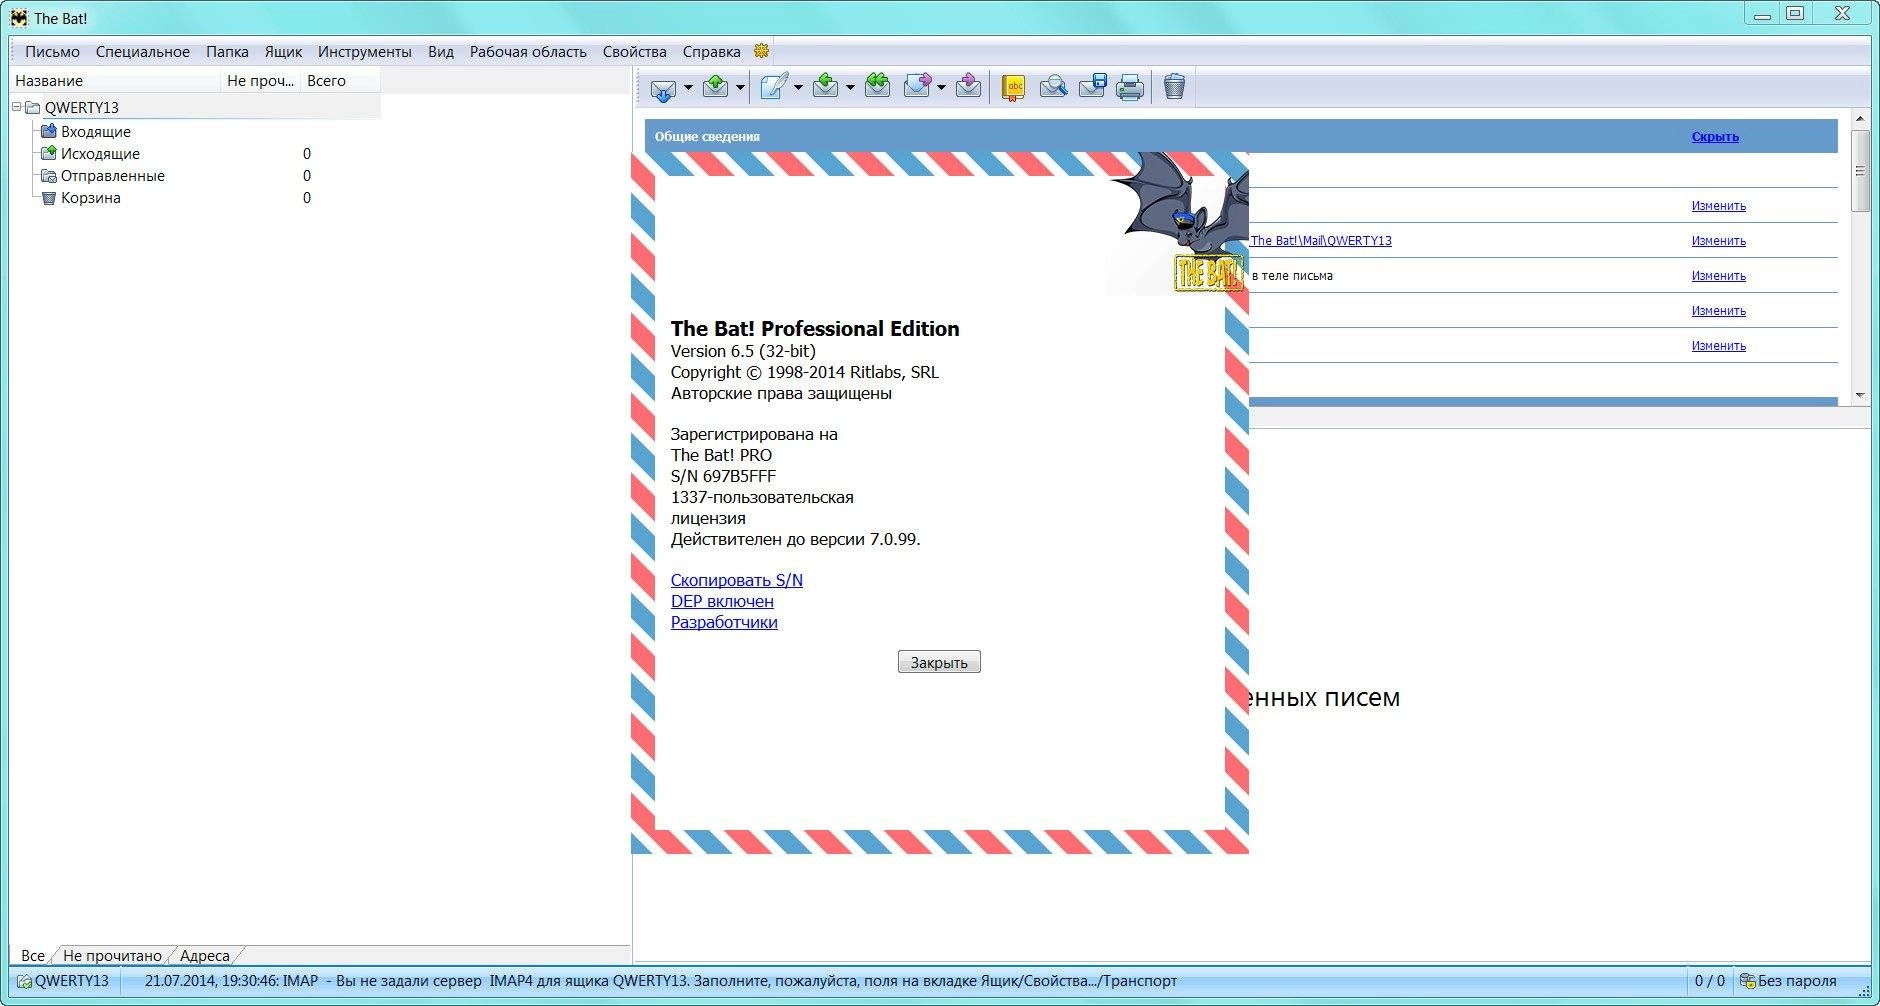Click the Reply to all double-arrow icon
This screenshot has height=1006, width=1880.
tap(877, 86)
